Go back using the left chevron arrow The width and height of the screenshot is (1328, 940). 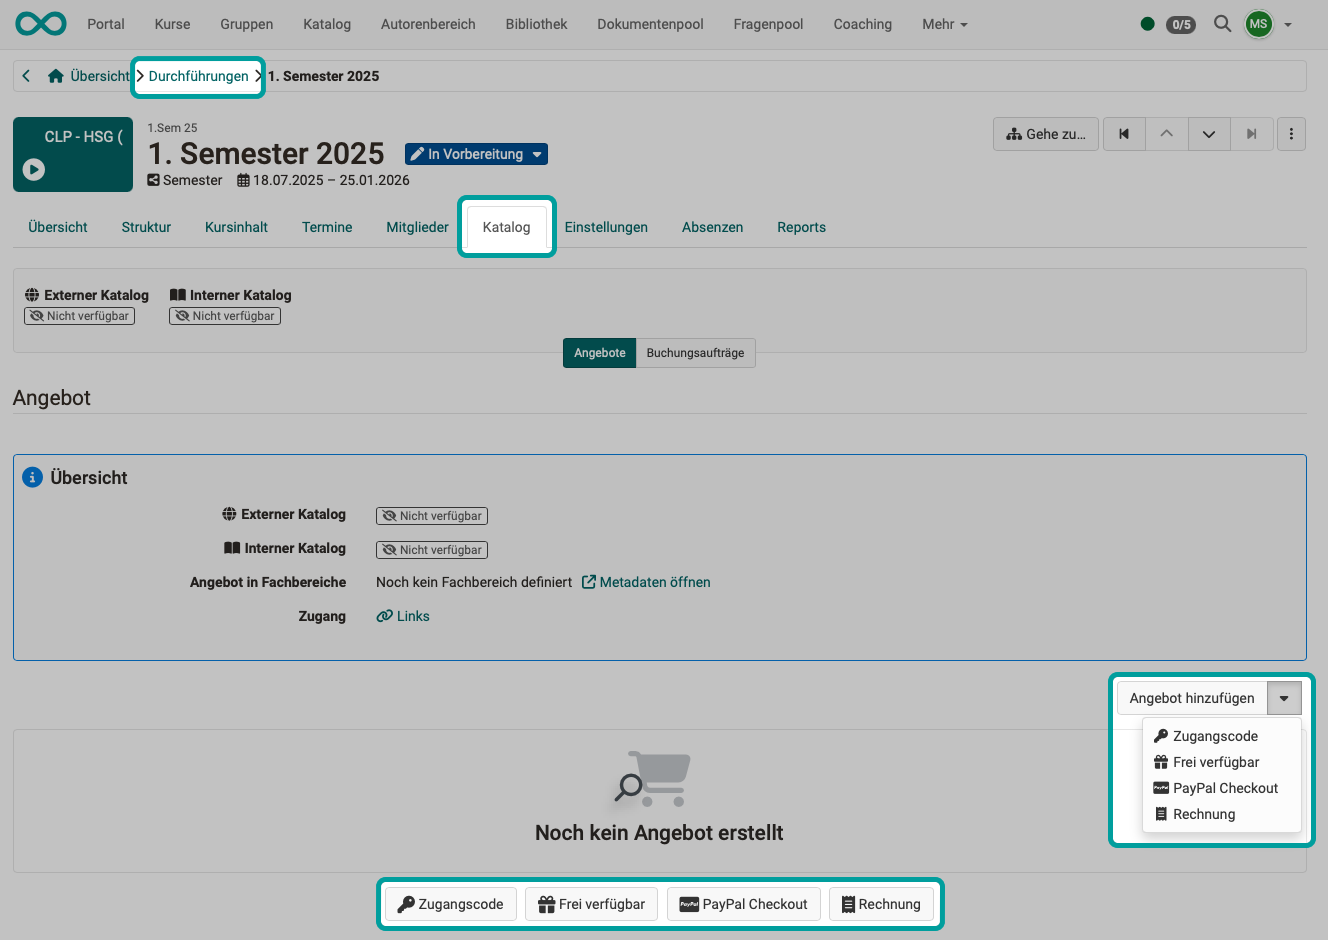point(25,75)
